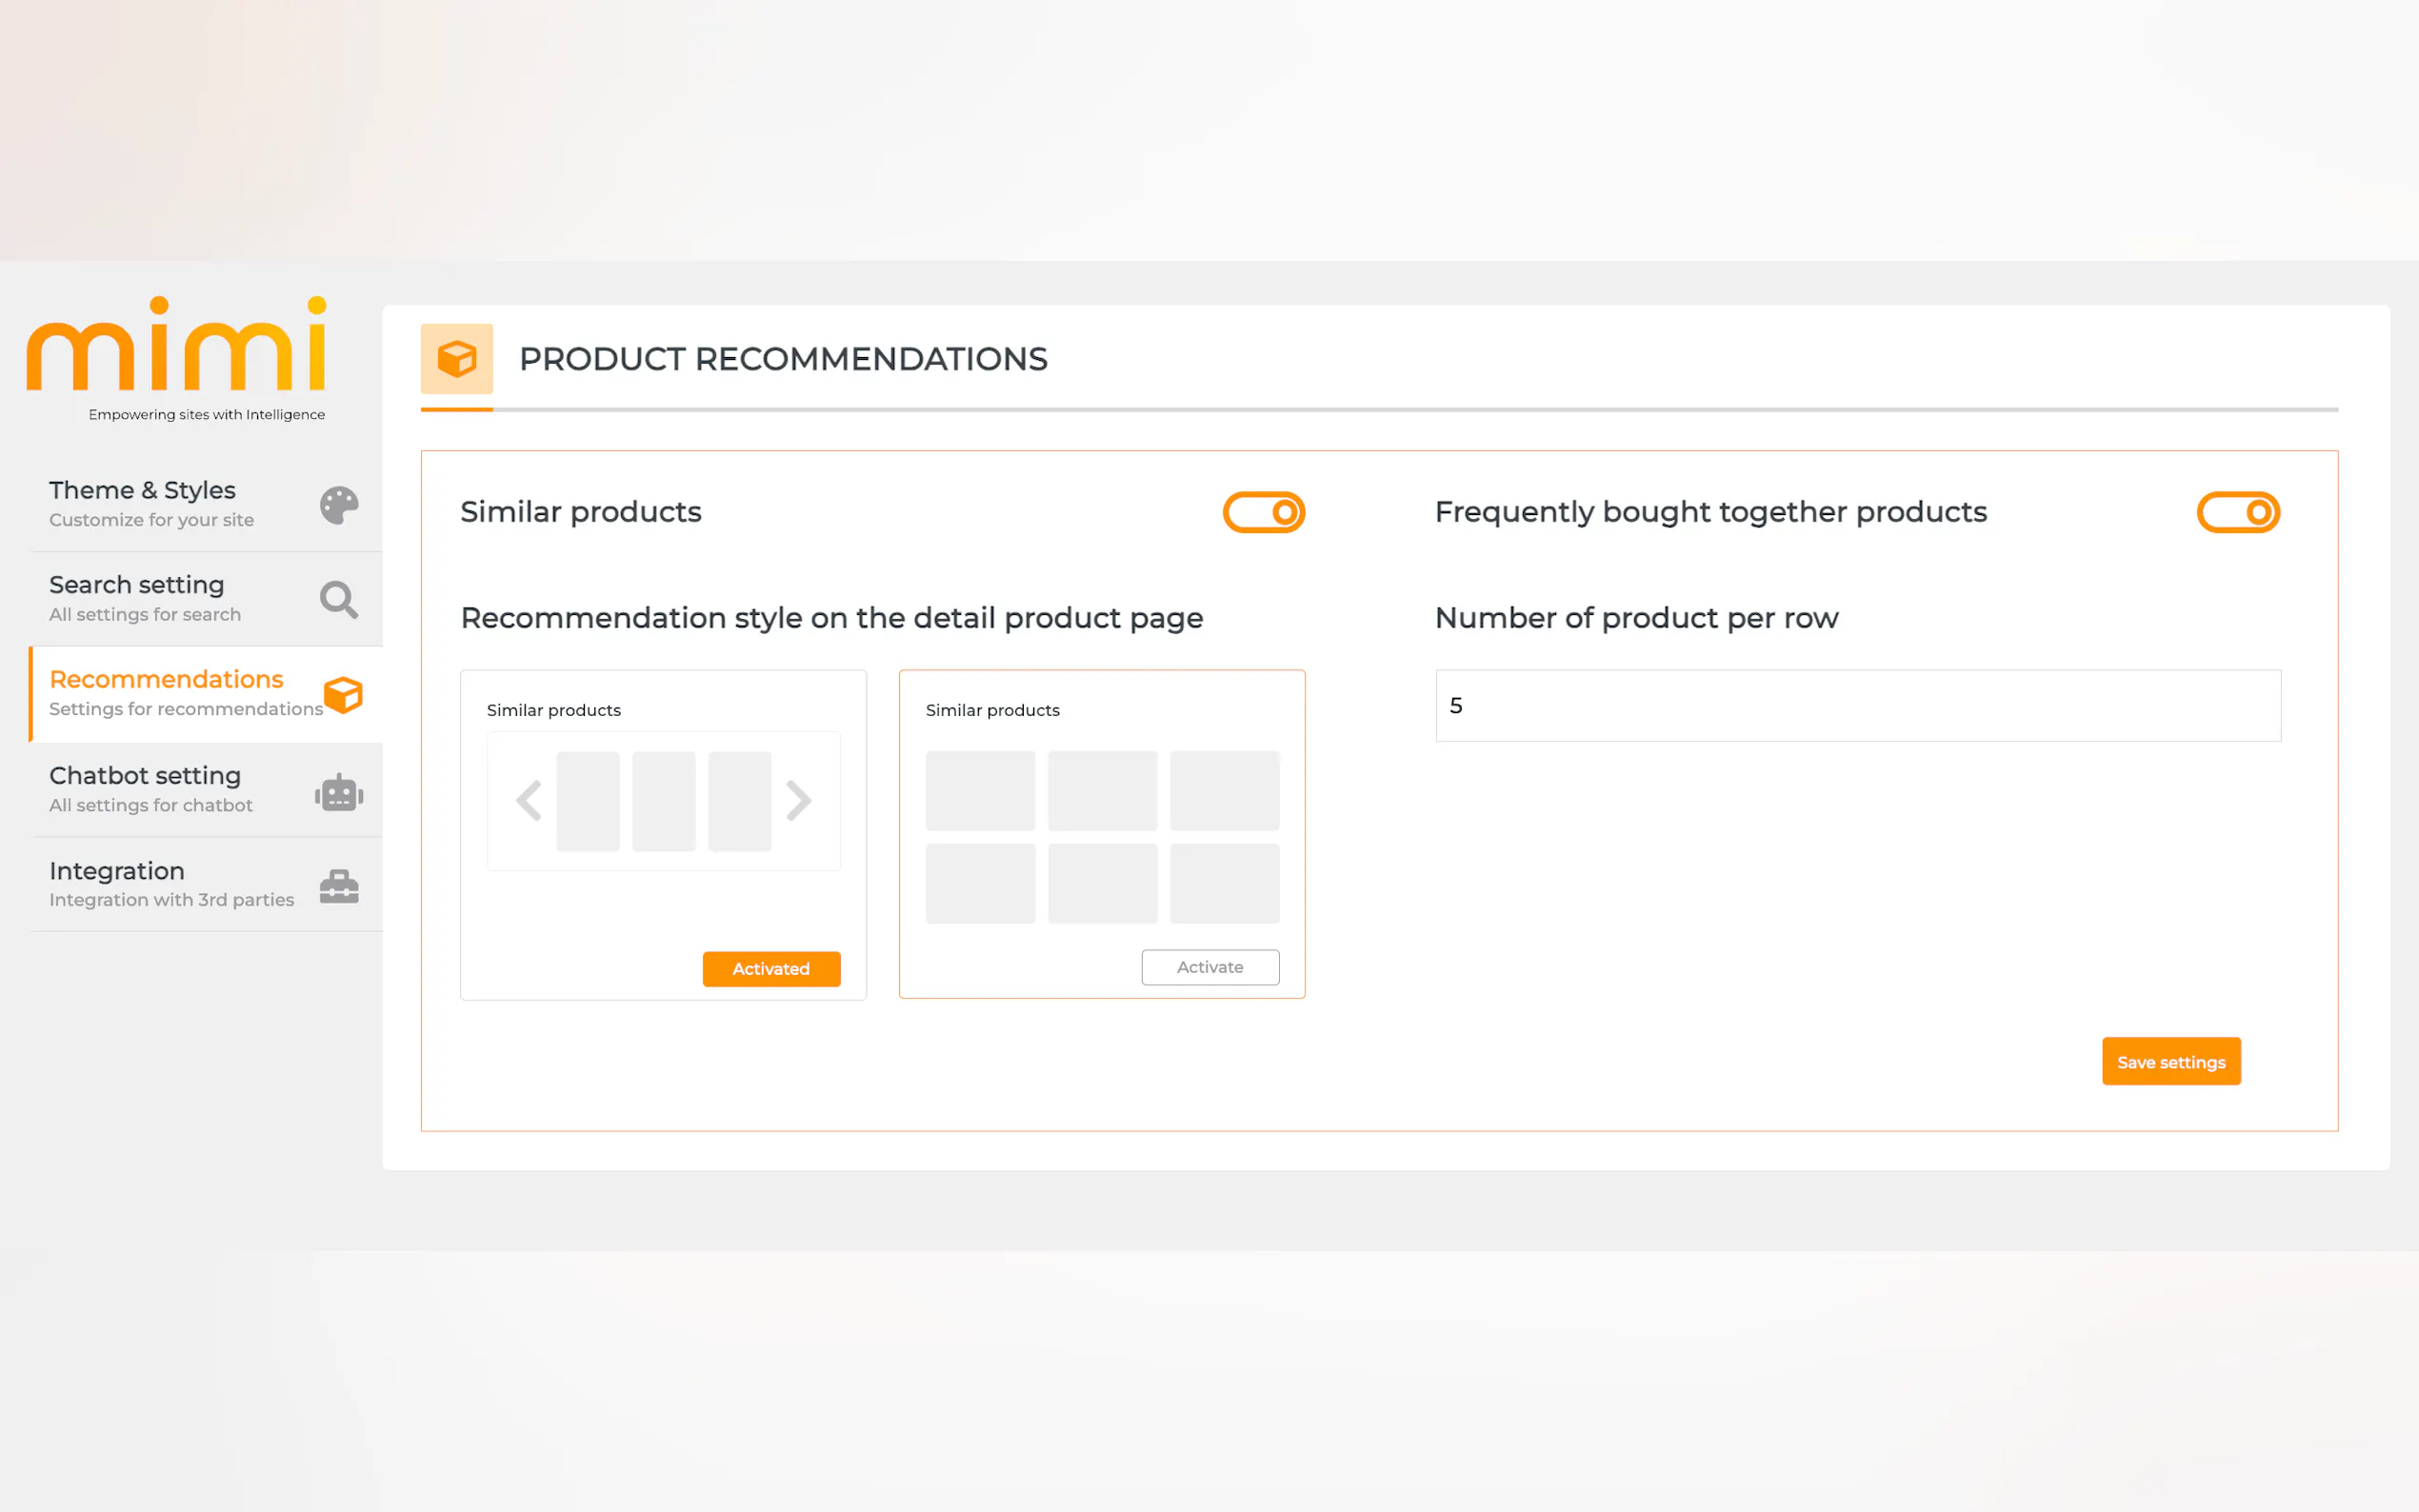Click the robot icon for Chatbot setting

tap(339, 792)
